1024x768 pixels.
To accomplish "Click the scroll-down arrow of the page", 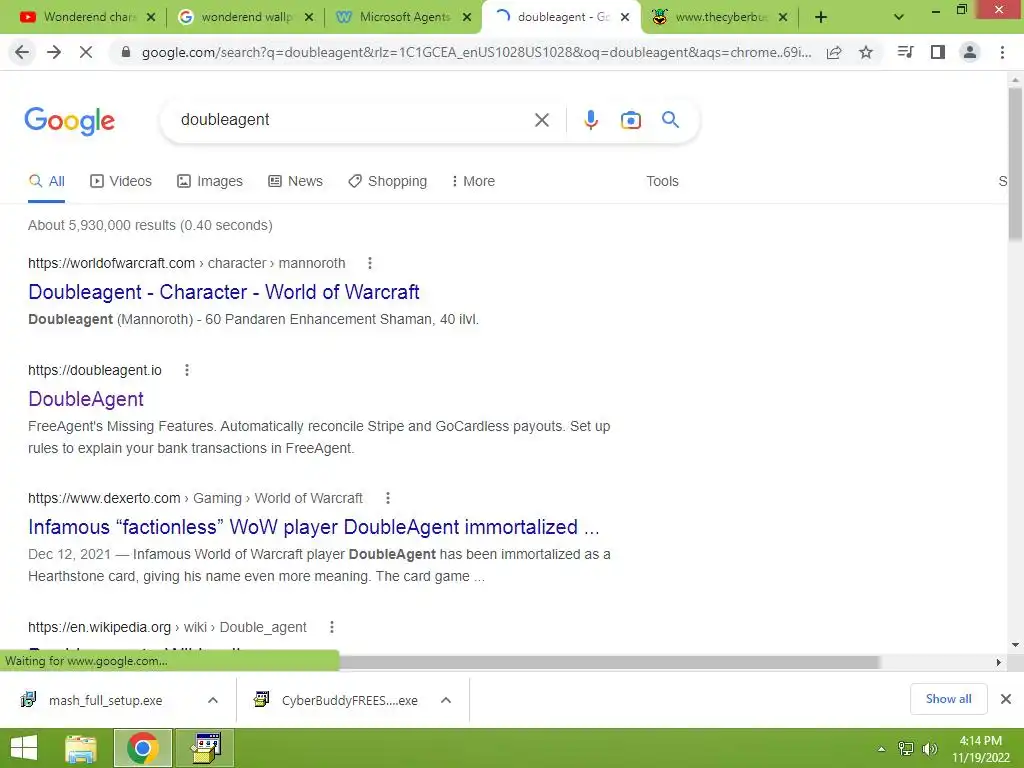I will (1015, 645).
